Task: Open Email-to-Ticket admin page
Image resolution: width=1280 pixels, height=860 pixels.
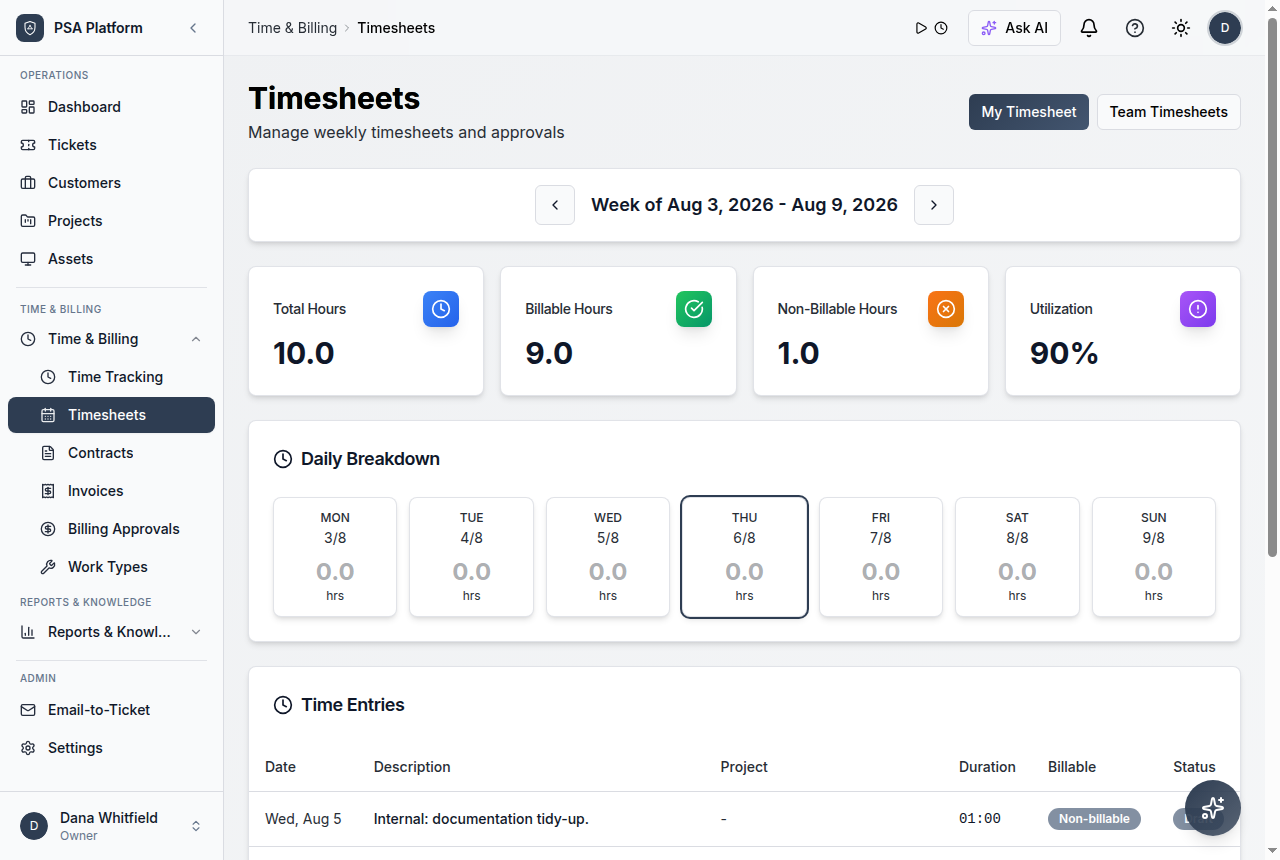Action: 111,710
